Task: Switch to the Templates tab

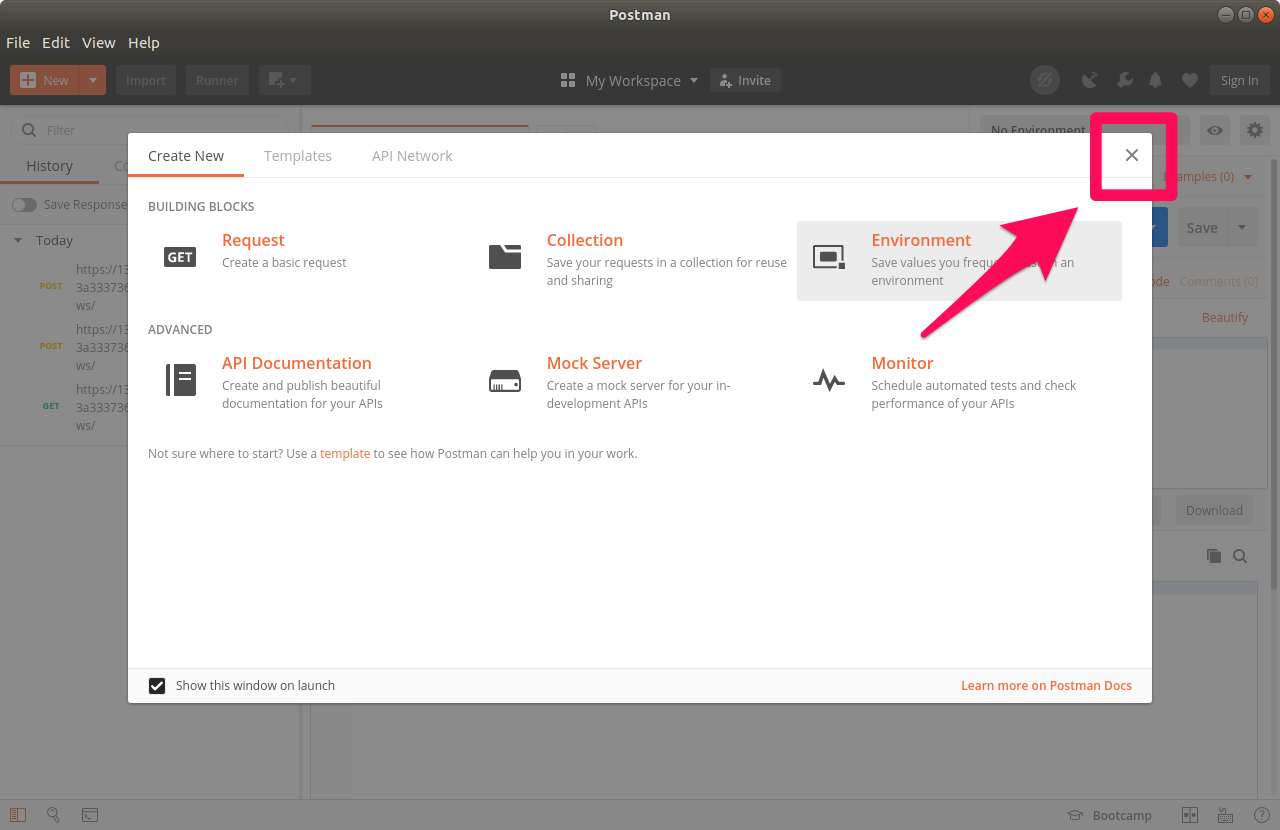Action: 298,156
